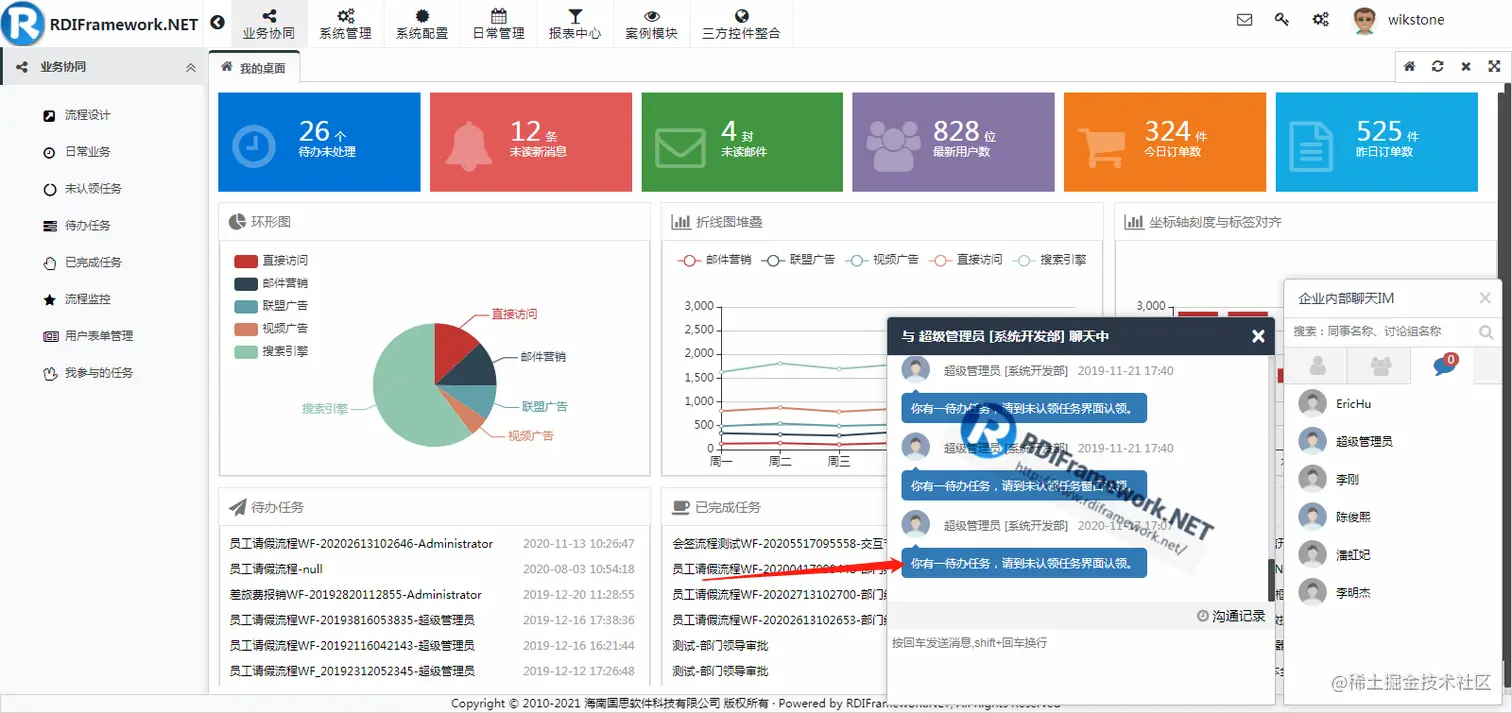This screenshot has width=1512, height=713.
Task: Toggle 直接访问 legend in the pie chart
Action: click(x=271, y=261)
